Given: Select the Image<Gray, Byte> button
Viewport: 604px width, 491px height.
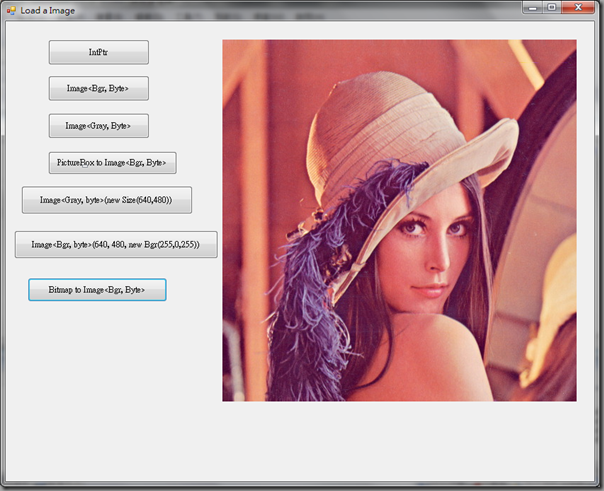Looking at the screenshot, I should [99, 126].
